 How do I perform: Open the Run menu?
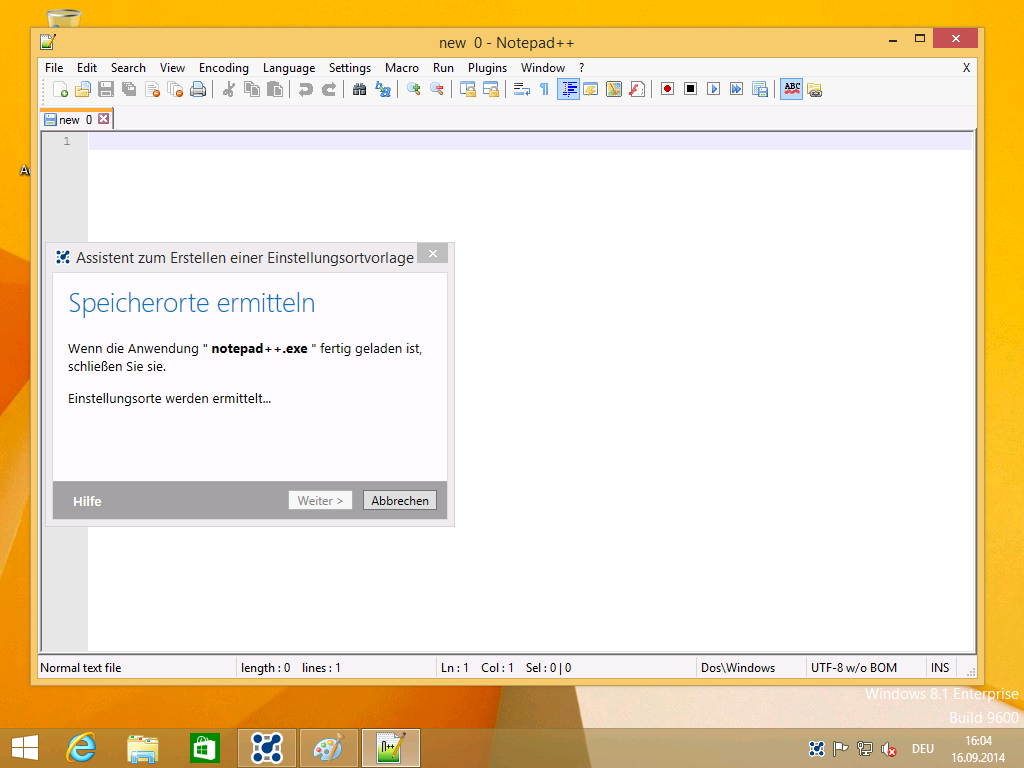(443, 68)
